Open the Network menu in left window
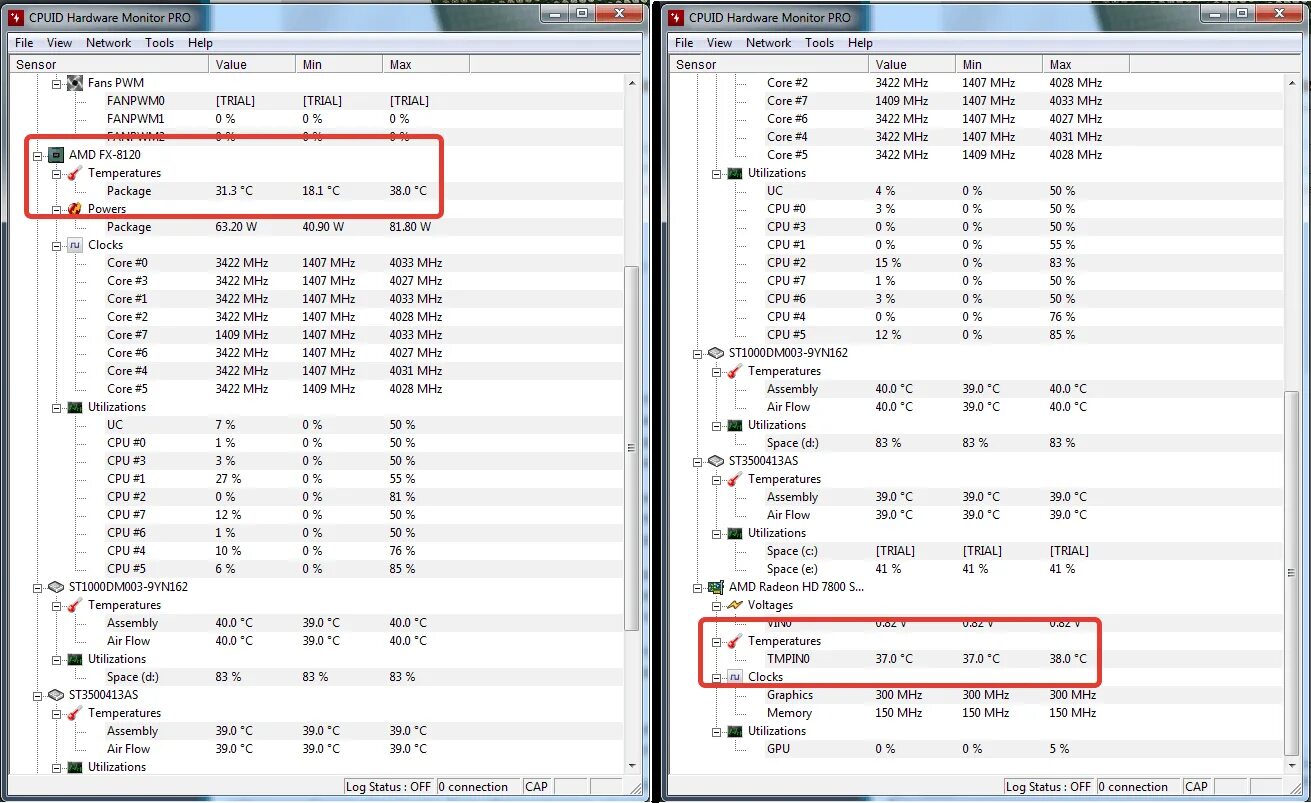Screen dimensions: 1311x803 coord(108,43)
